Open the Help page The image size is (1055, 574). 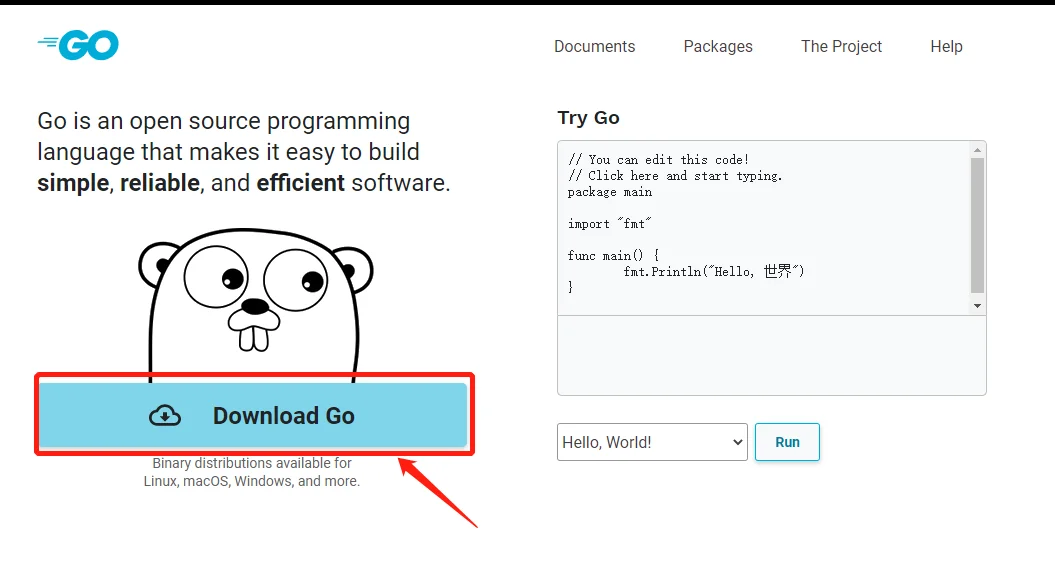946,46
